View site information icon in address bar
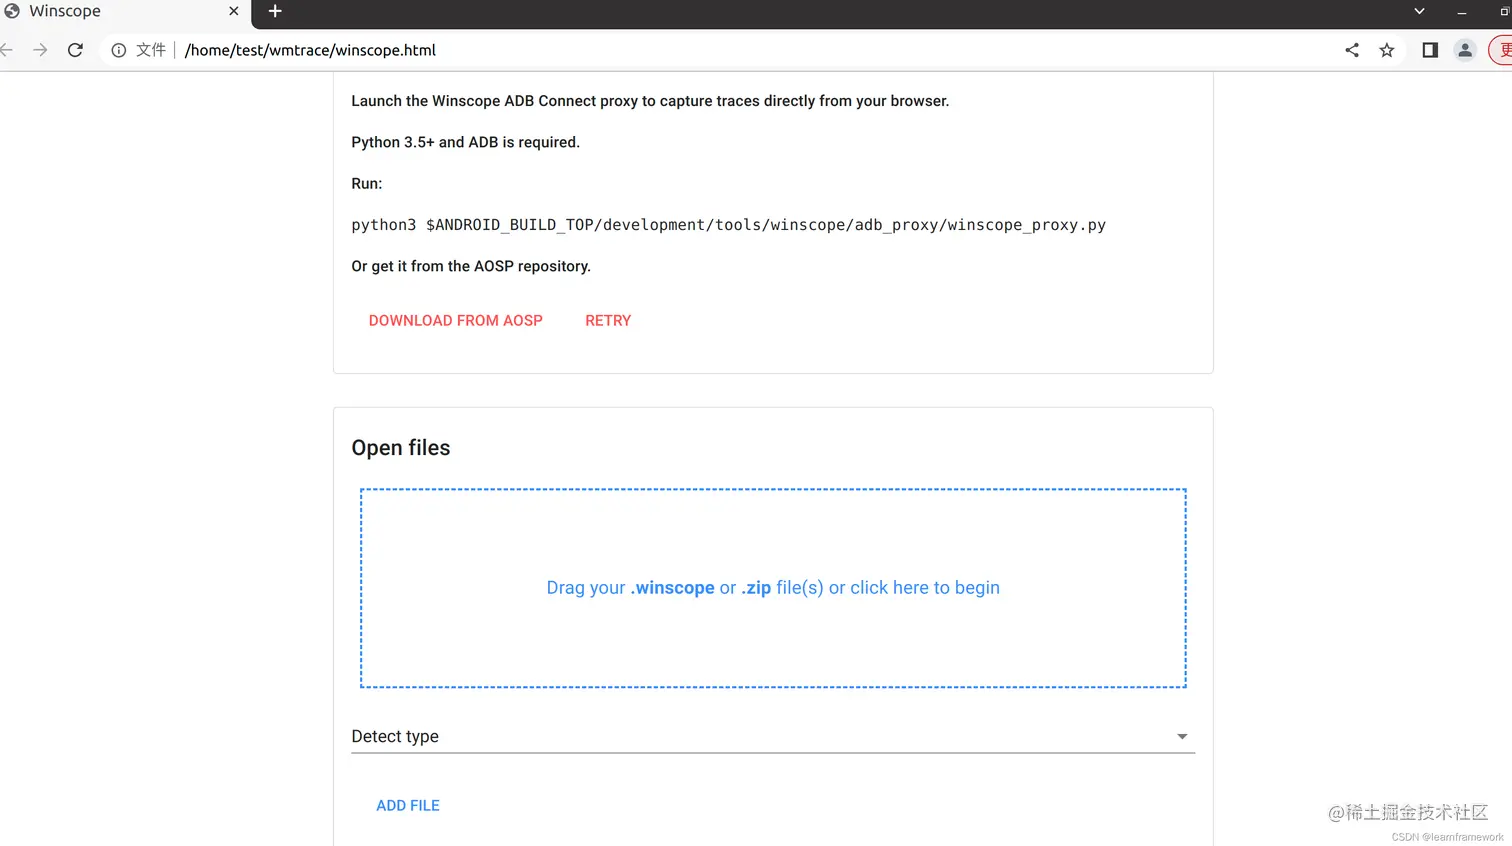Image resolution: width=1512 pixels, height=846 pixels. 119,50
